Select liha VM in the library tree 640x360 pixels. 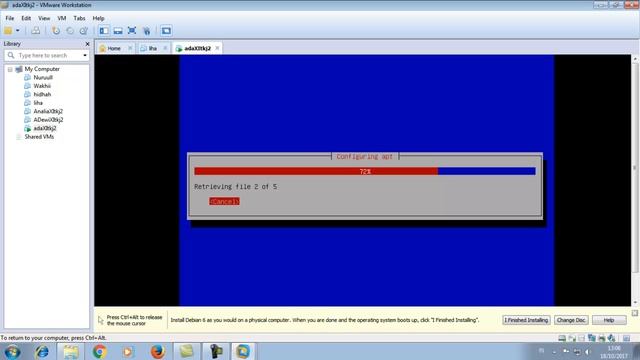coord(38,103)
